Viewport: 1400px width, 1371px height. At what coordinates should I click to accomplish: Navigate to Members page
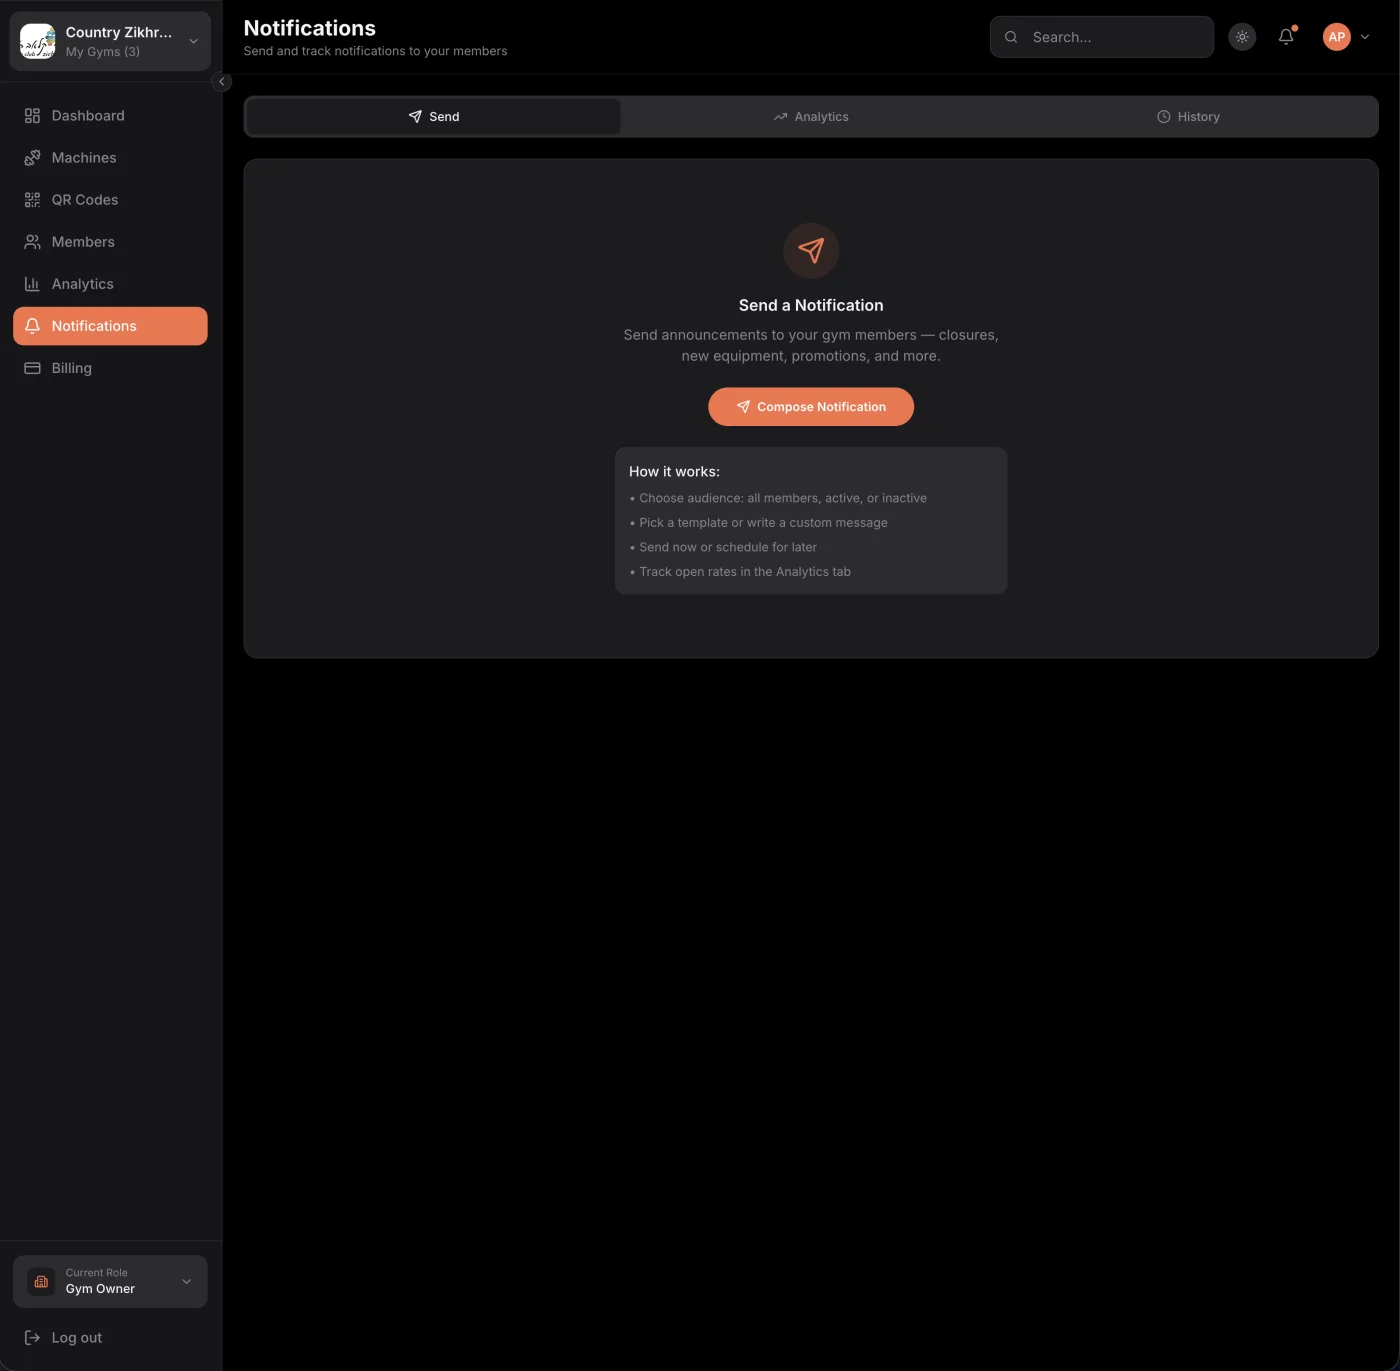110,242
